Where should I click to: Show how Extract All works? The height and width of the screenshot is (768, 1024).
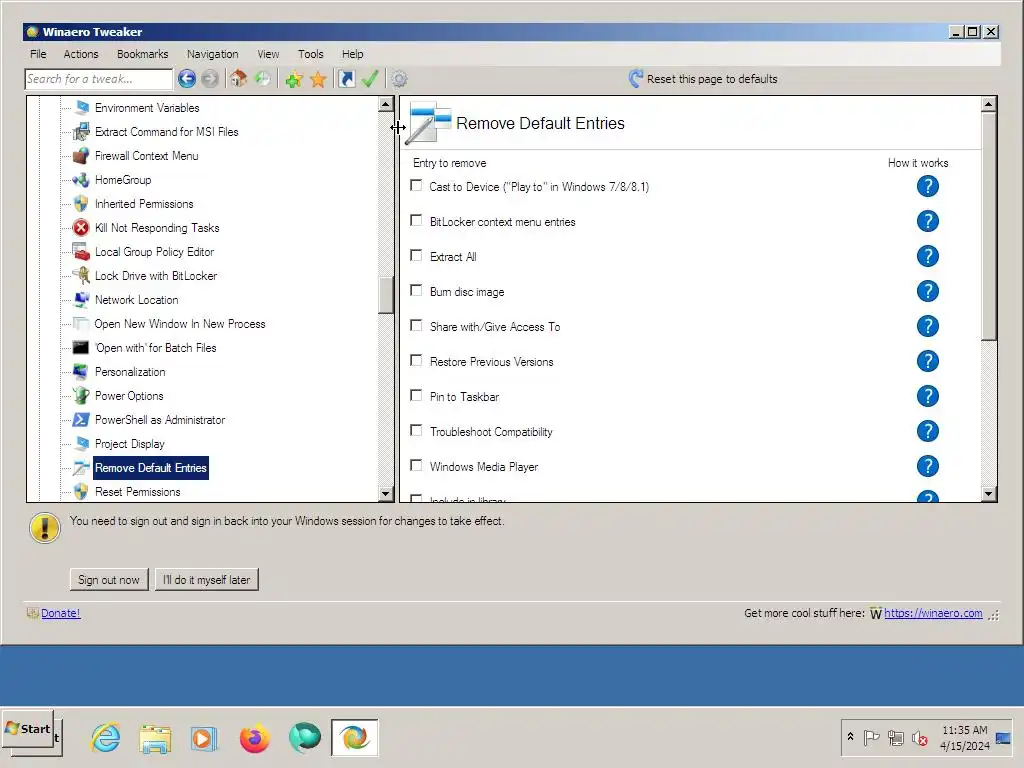[x=927, y=256]
